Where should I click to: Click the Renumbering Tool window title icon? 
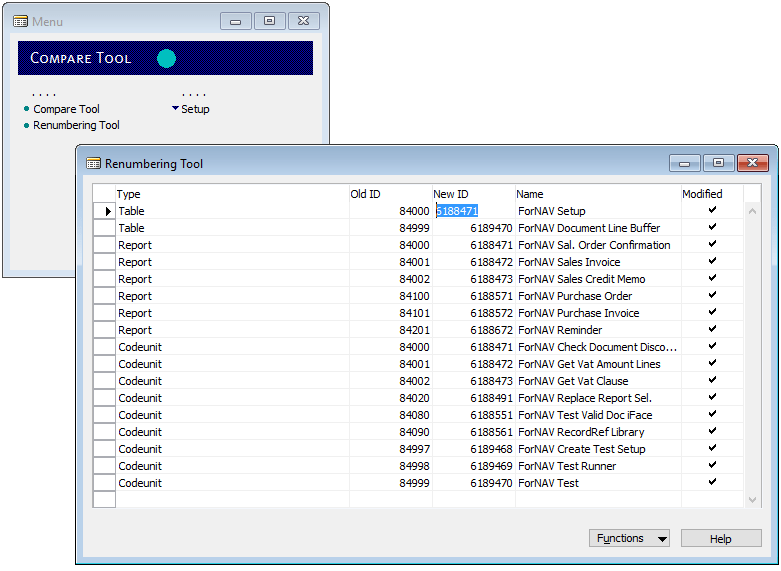(93, 164)
